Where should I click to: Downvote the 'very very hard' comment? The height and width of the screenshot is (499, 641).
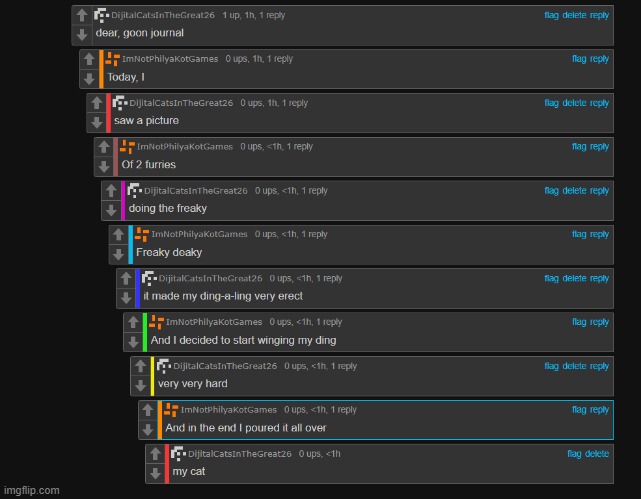141,385
